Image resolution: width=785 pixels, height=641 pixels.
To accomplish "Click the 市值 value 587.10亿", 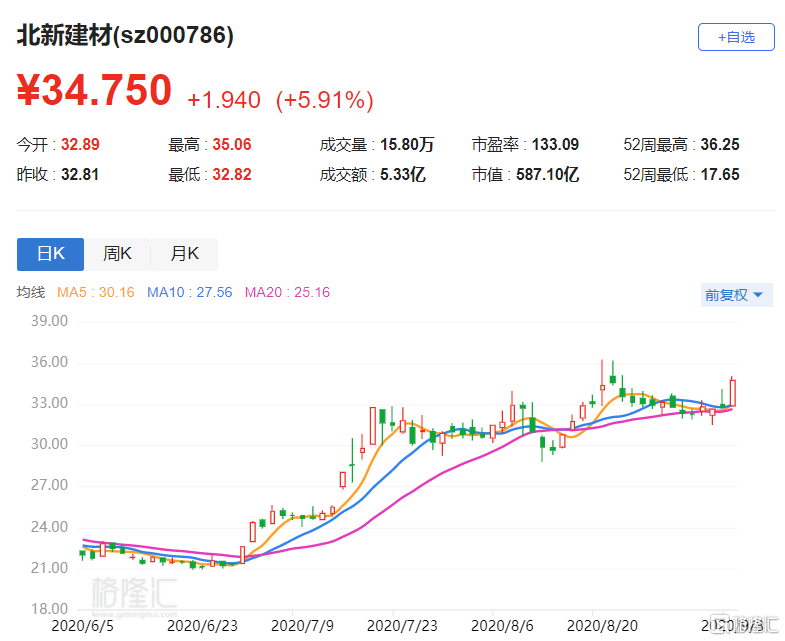I will 548,175.
